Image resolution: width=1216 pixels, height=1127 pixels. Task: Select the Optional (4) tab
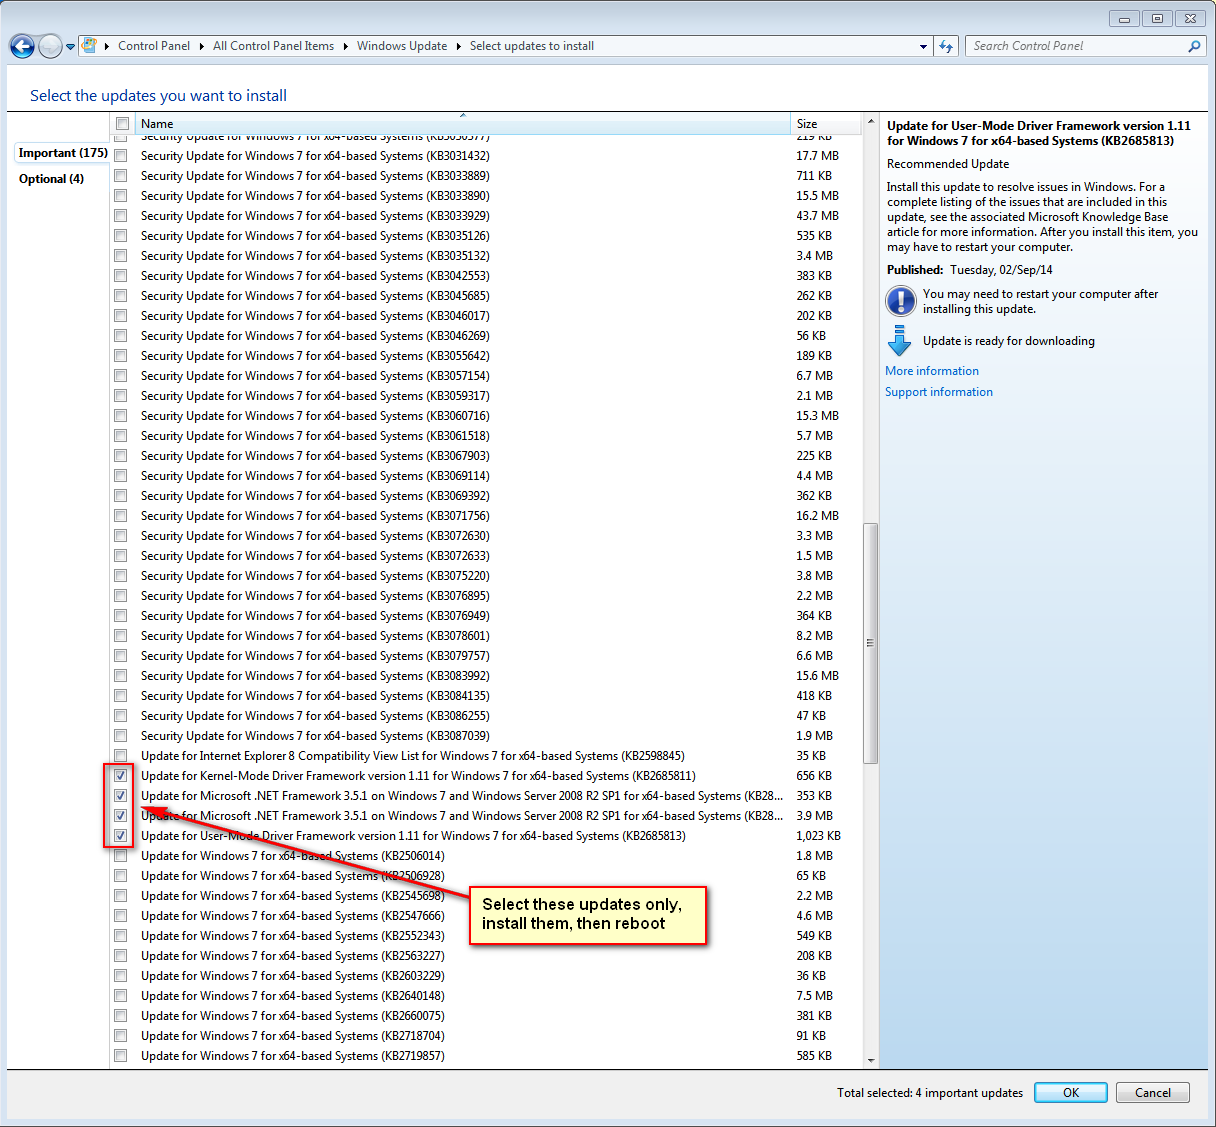pos(52,179)
